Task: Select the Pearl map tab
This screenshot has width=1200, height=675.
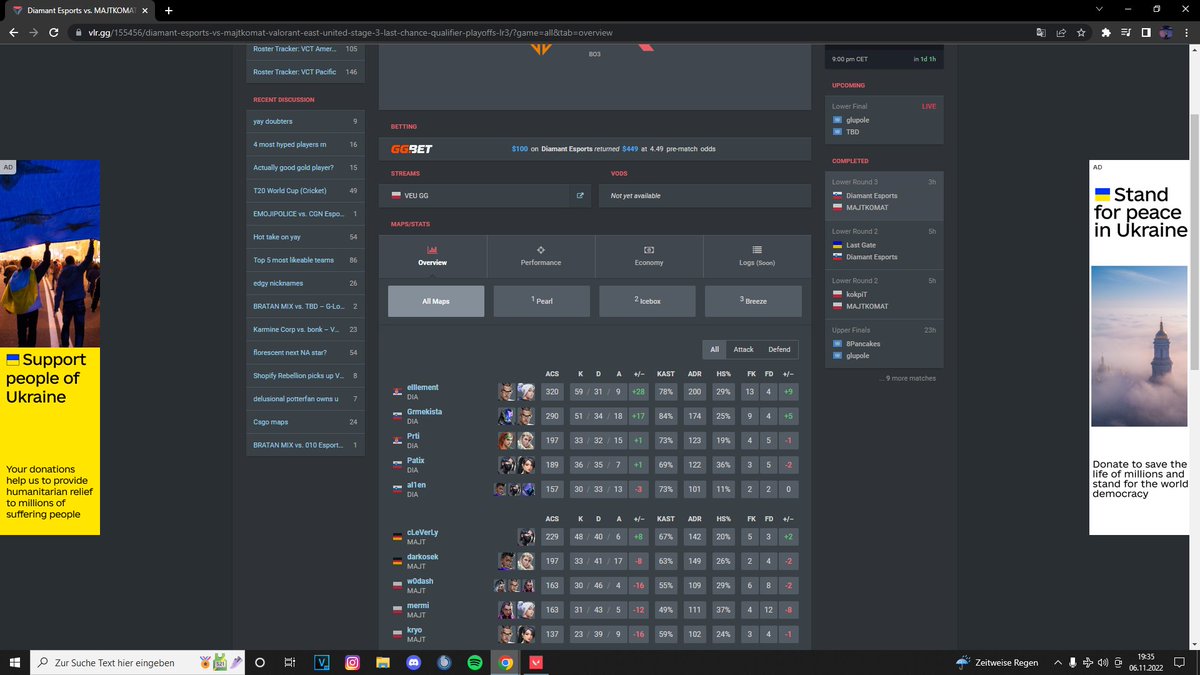Action: coord(542,301)
